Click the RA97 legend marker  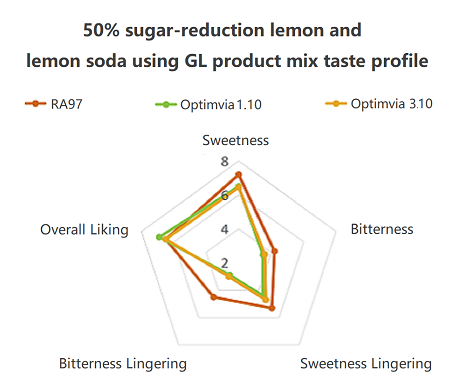(x=35, y=104)
